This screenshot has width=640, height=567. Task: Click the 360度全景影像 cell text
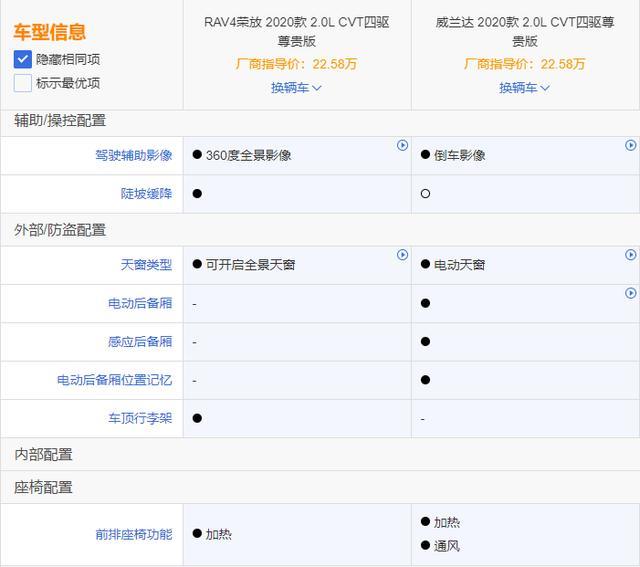pos(249,155)
